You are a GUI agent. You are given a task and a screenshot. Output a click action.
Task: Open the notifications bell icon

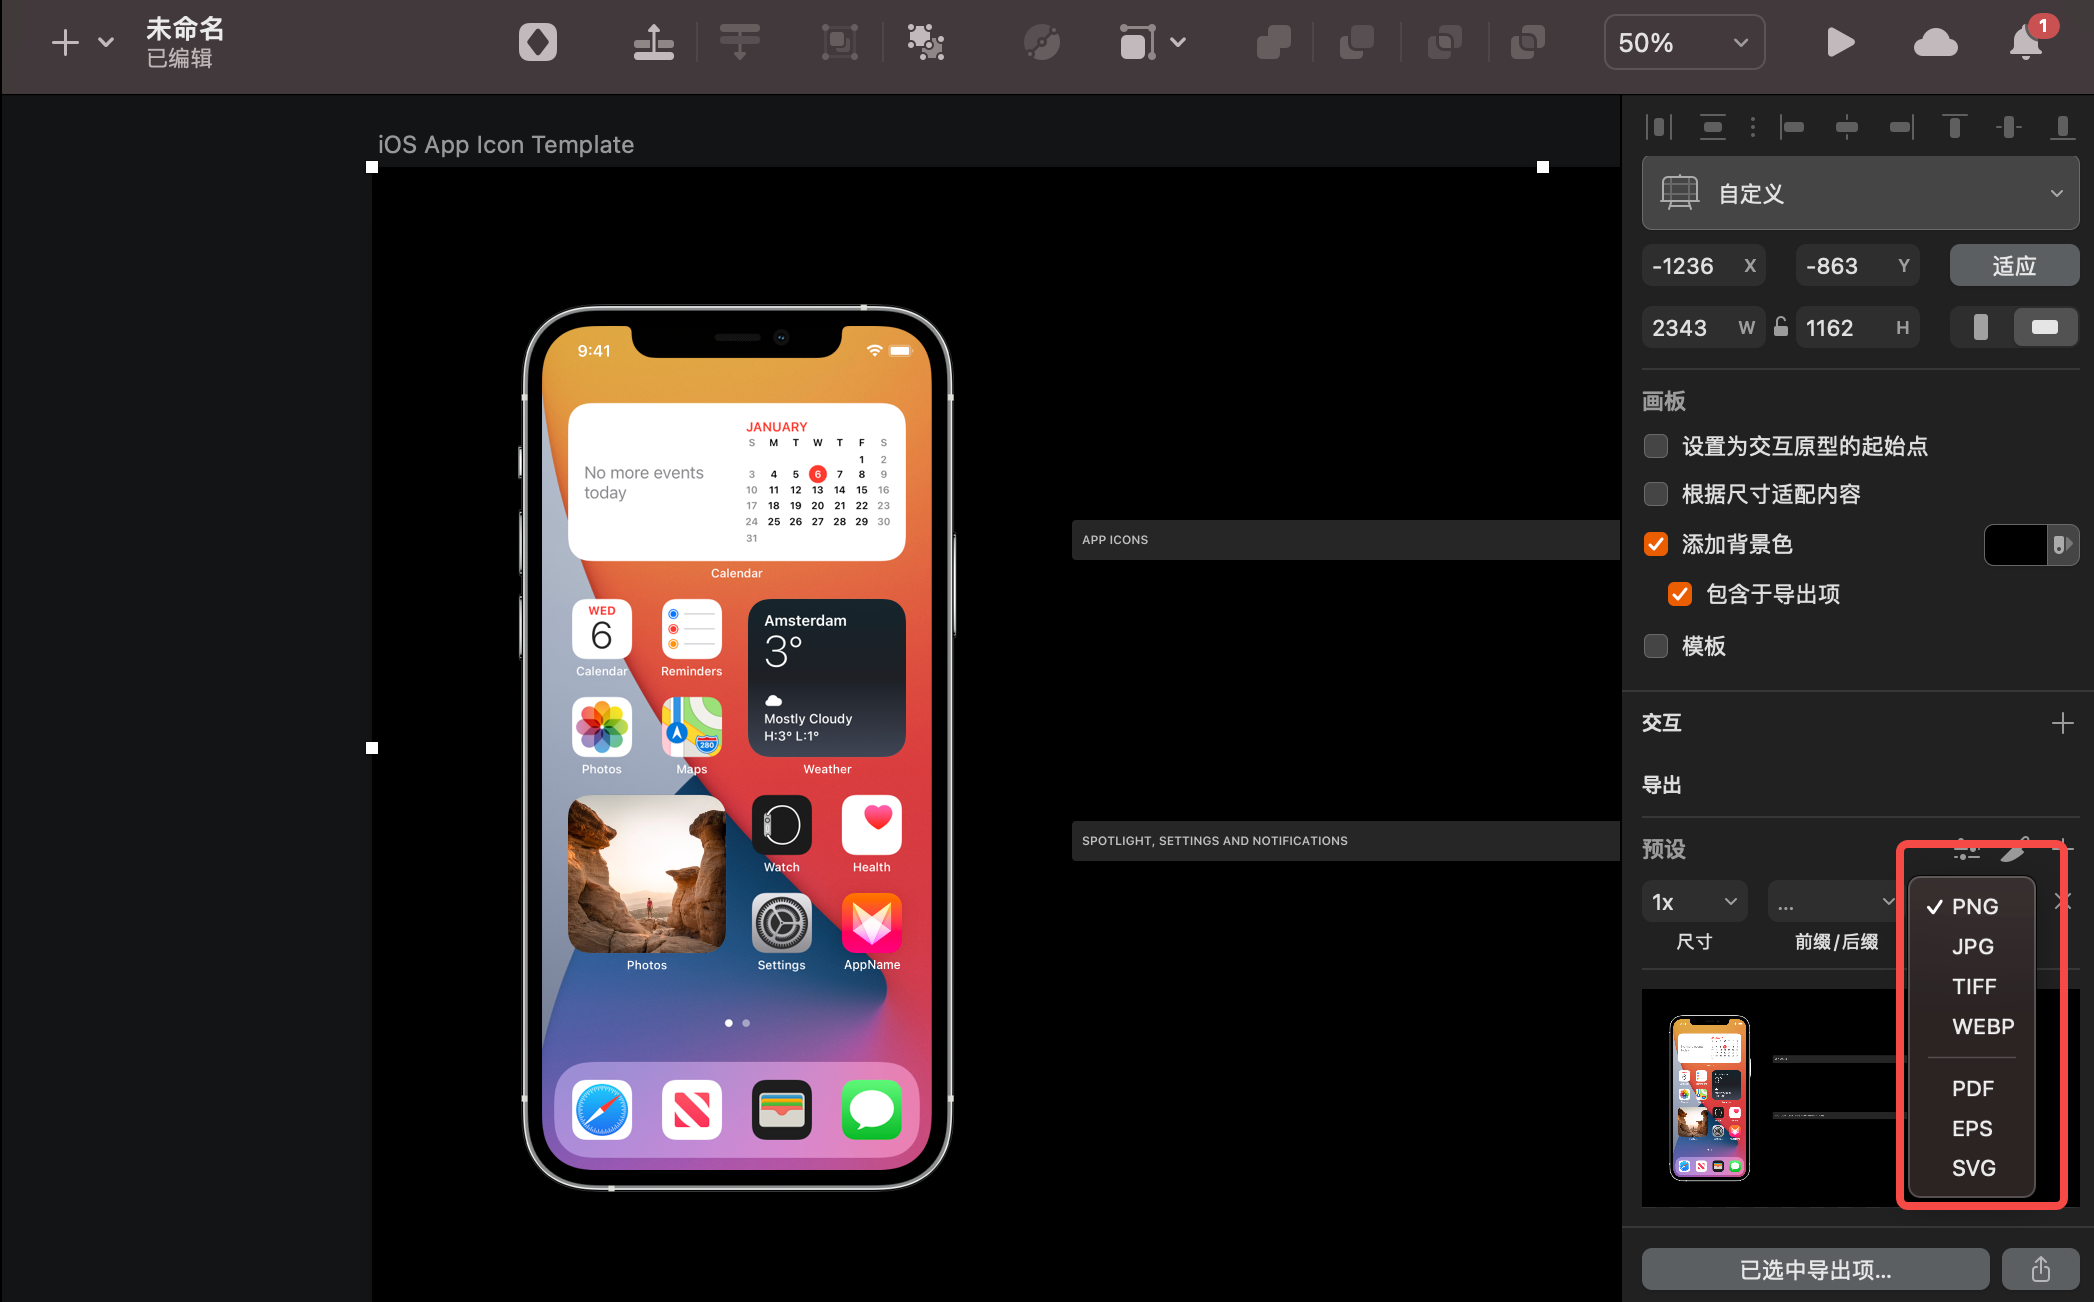pos(2026,42)
